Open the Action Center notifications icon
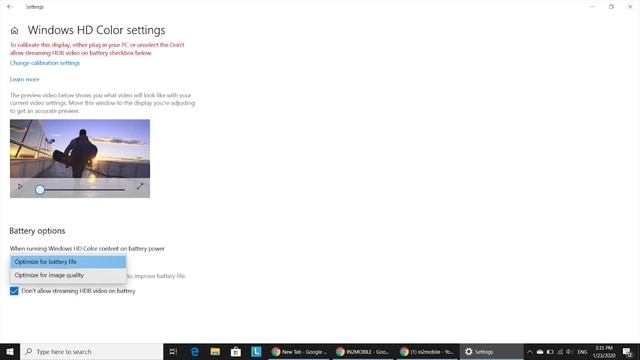 (627, 351)
